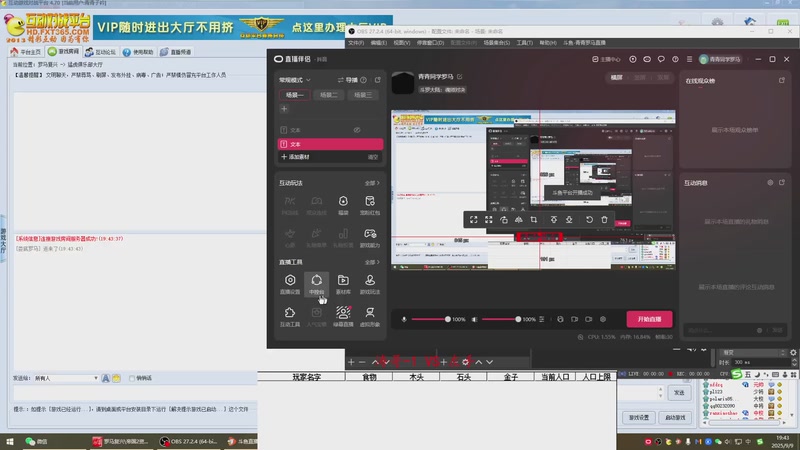Open the 素材库 tool
The height and width of the screenshot is (450, 800).
343,284
